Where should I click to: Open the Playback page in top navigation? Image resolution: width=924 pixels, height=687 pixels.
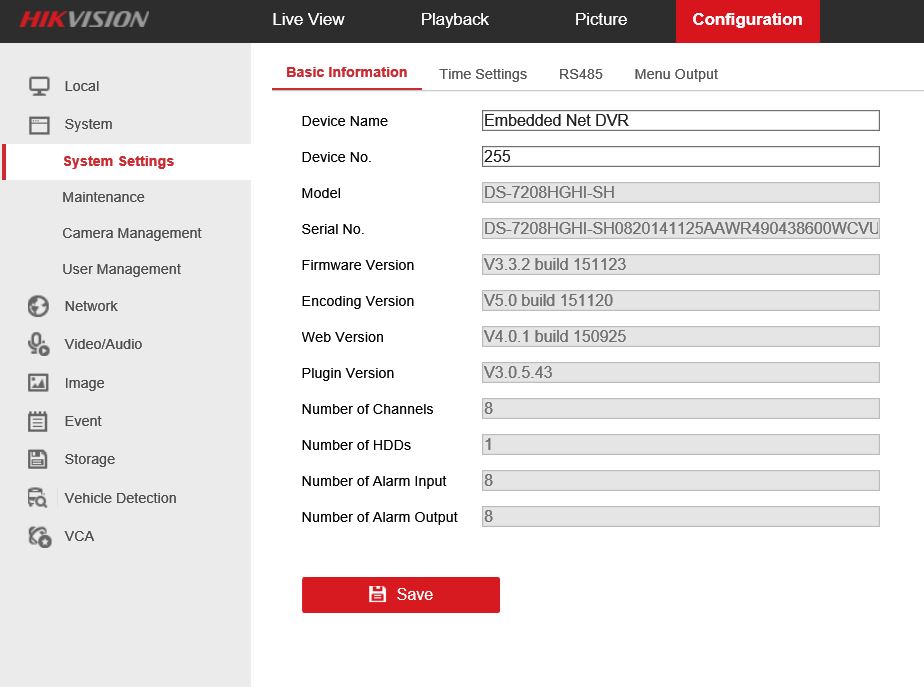[x=454, y=20]
